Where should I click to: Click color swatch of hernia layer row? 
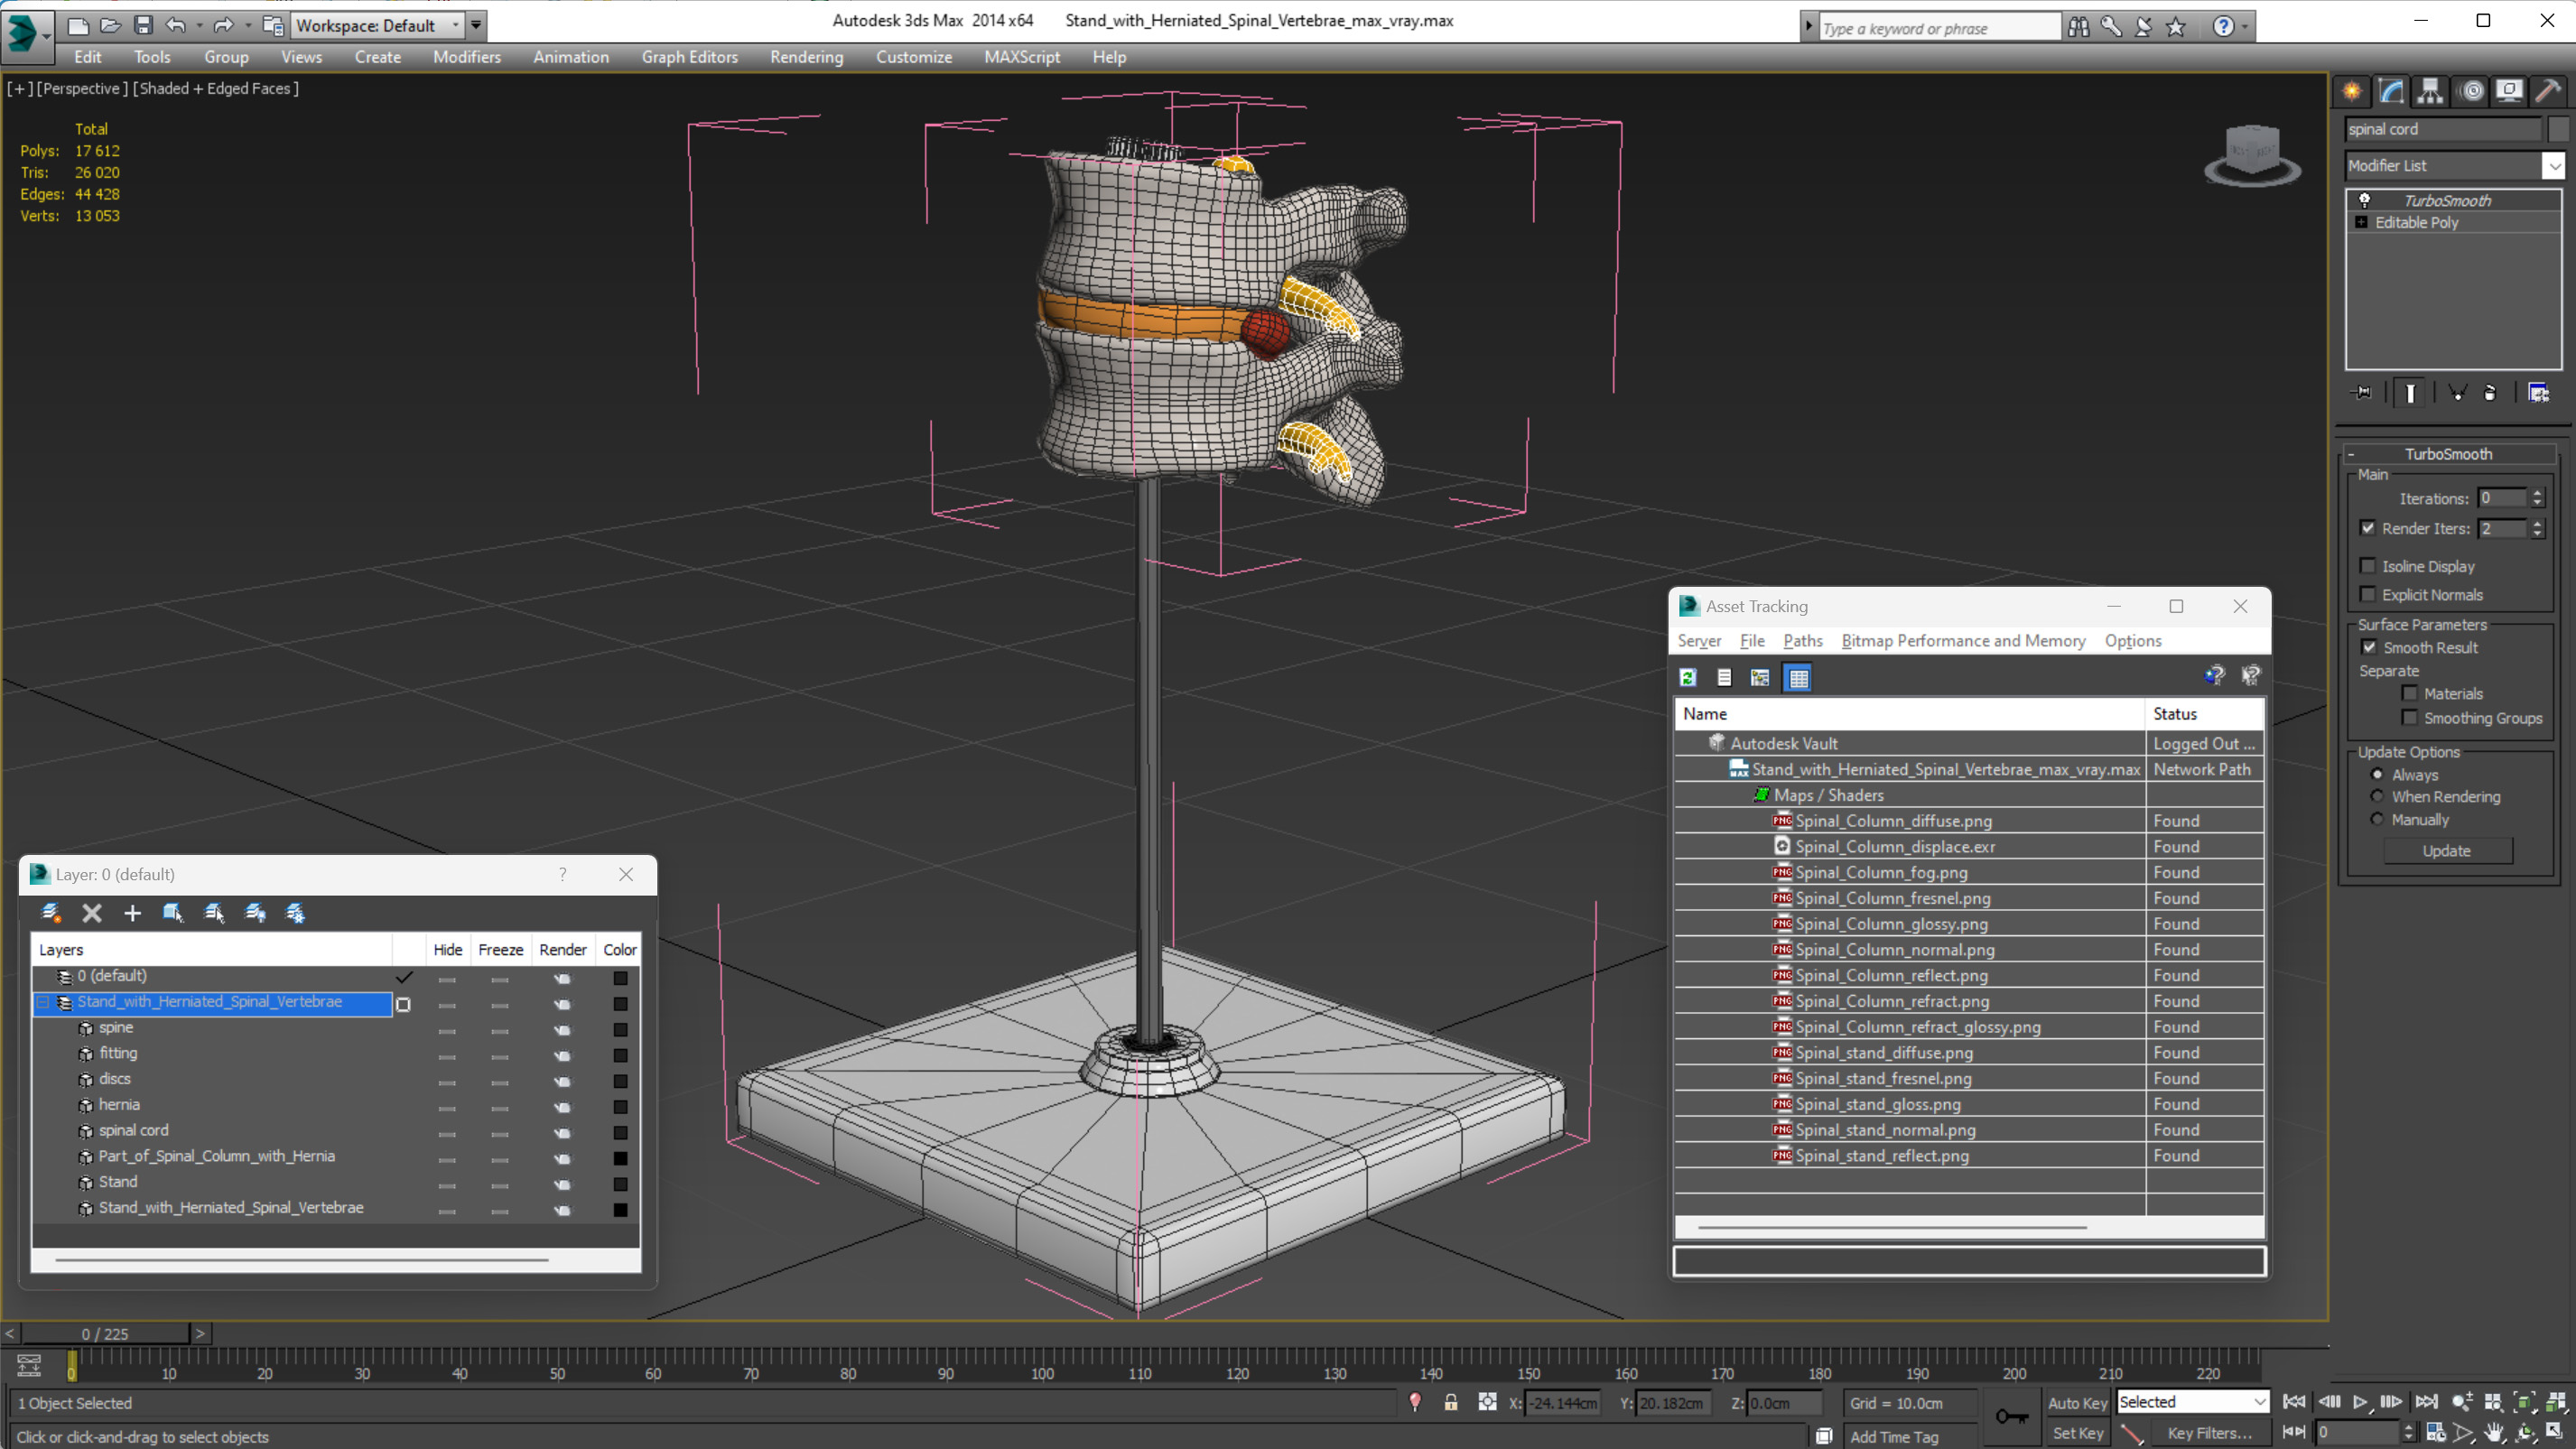tap(620, 1106)
